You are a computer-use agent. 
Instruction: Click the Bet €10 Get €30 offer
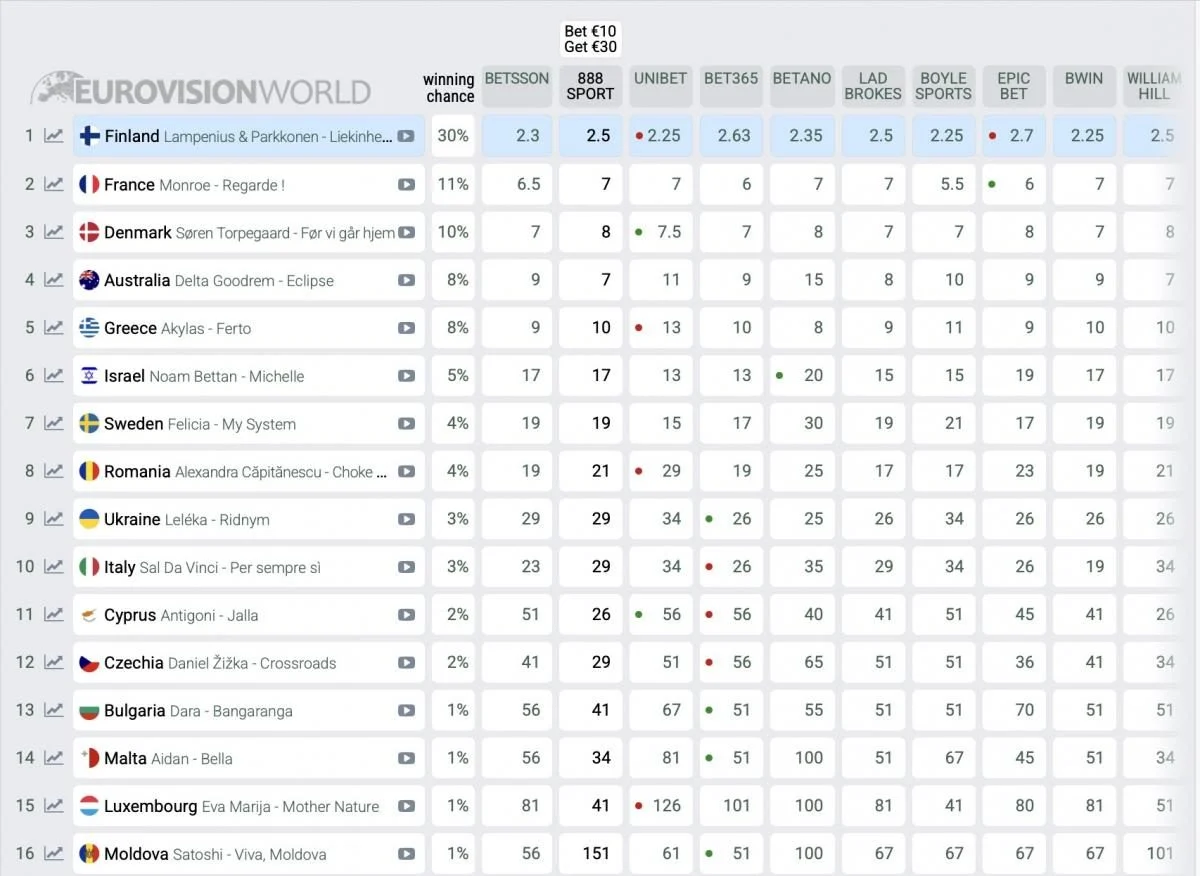[x=590, y=39]
